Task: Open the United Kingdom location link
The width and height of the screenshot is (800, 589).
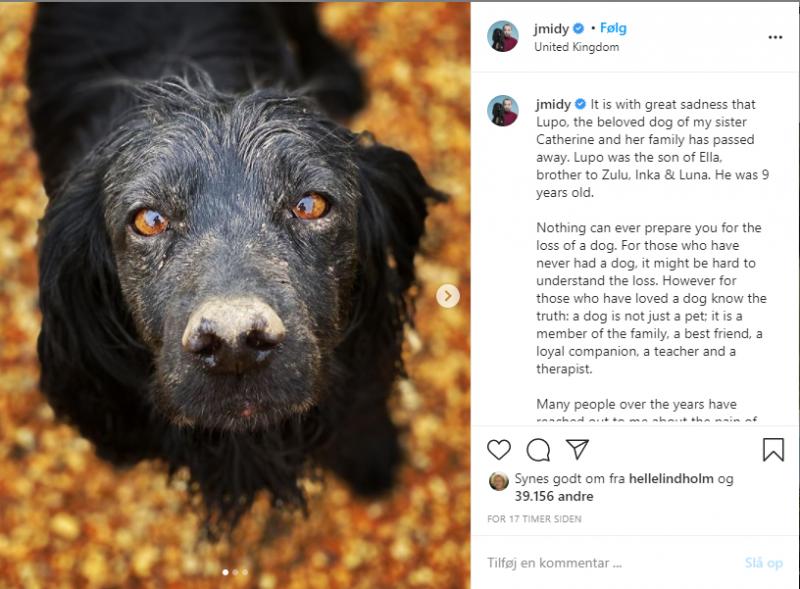Action: pyautogui.click(x=577, y=47)
